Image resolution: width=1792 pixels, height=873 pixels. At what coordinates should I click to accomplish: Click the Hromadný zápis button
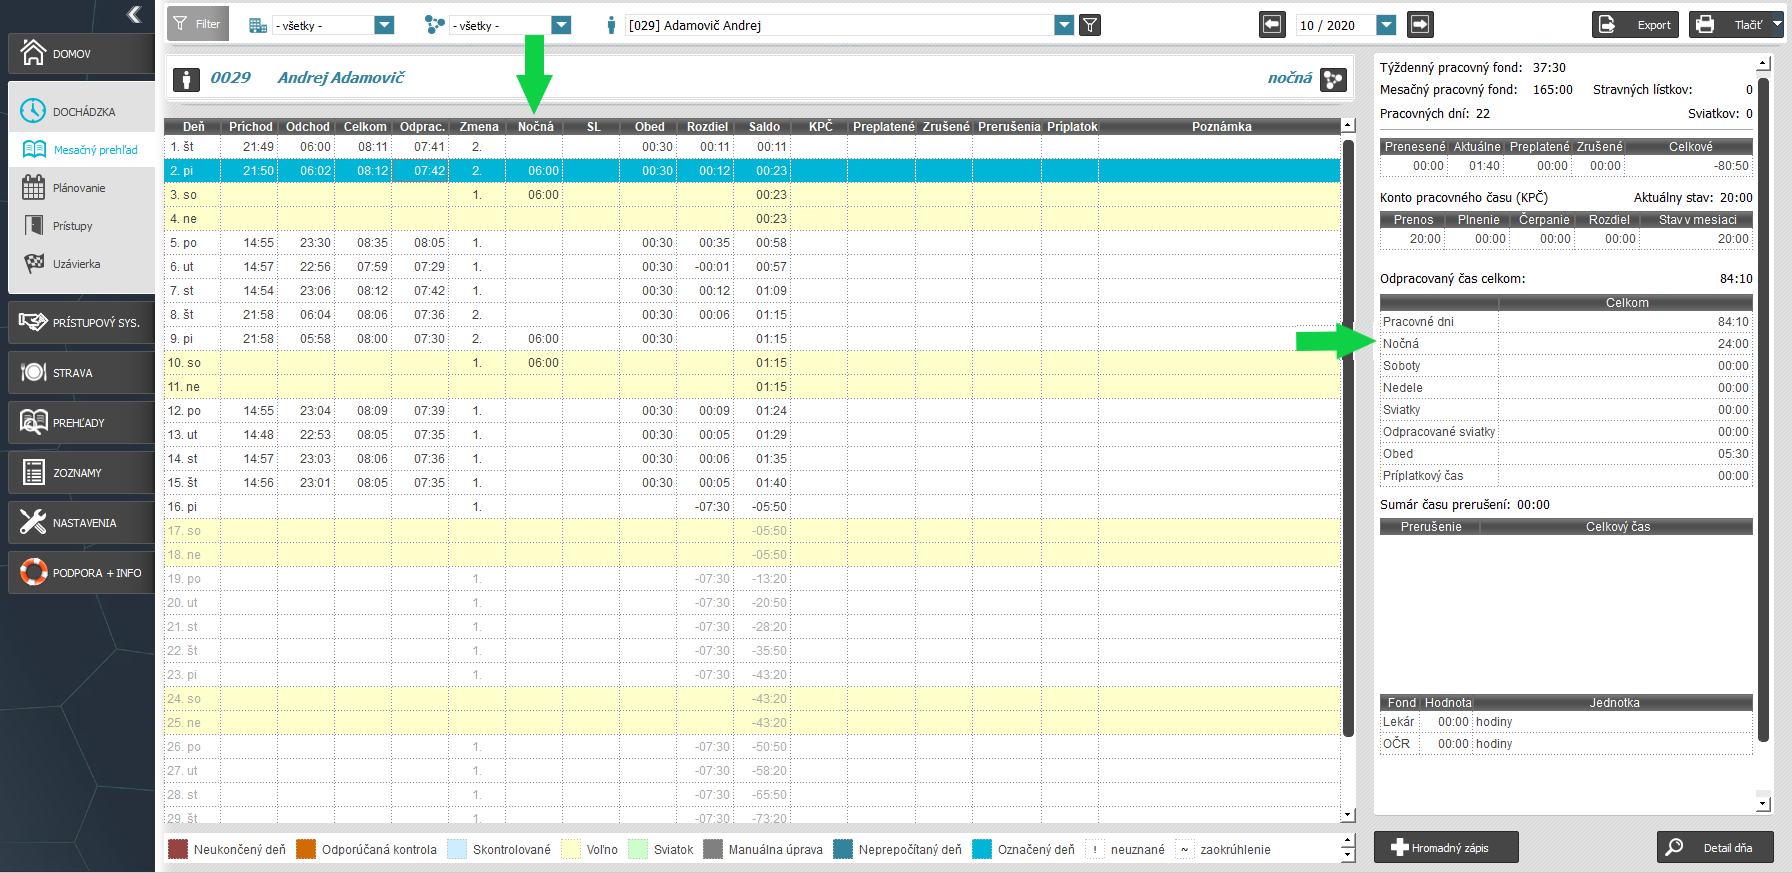(1446, 847)
